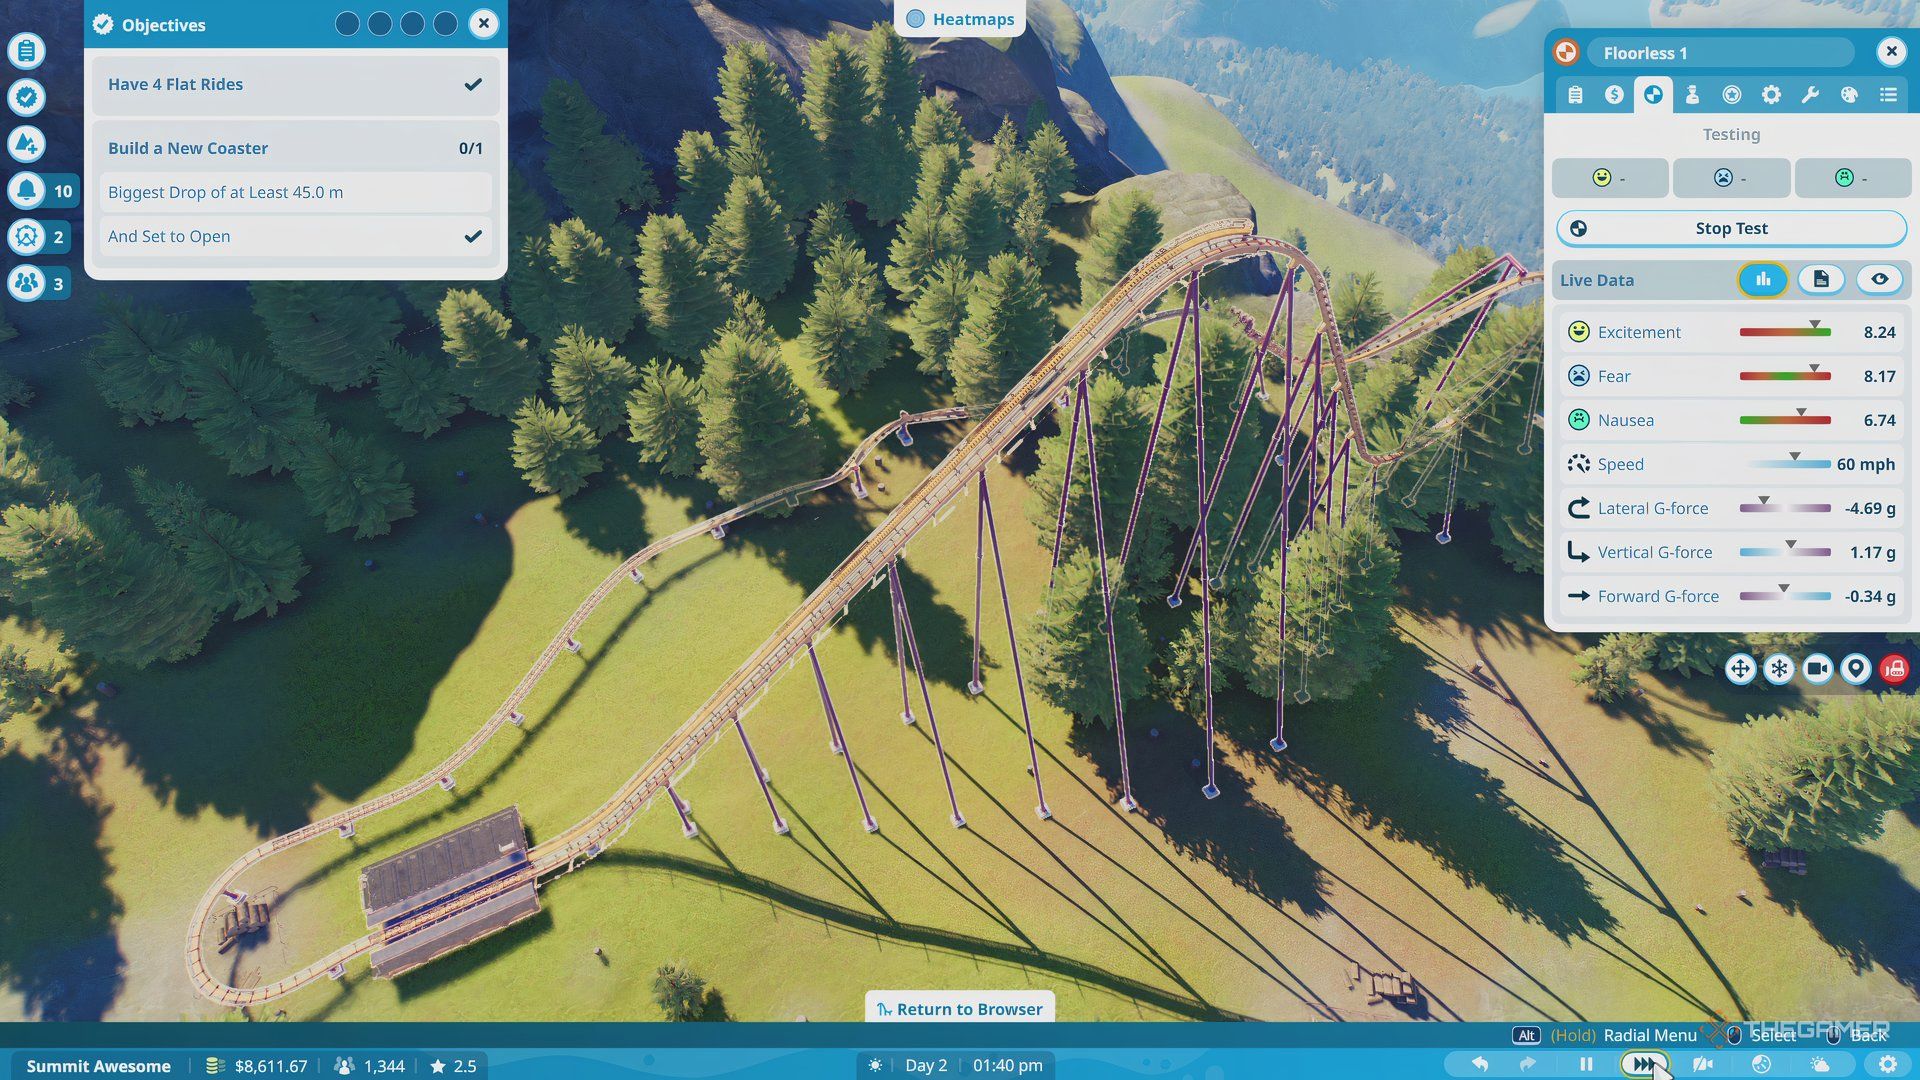The image size is (1920, 1080).
Task: Click the red demolish ride icon
Action: pos(1894,669)
